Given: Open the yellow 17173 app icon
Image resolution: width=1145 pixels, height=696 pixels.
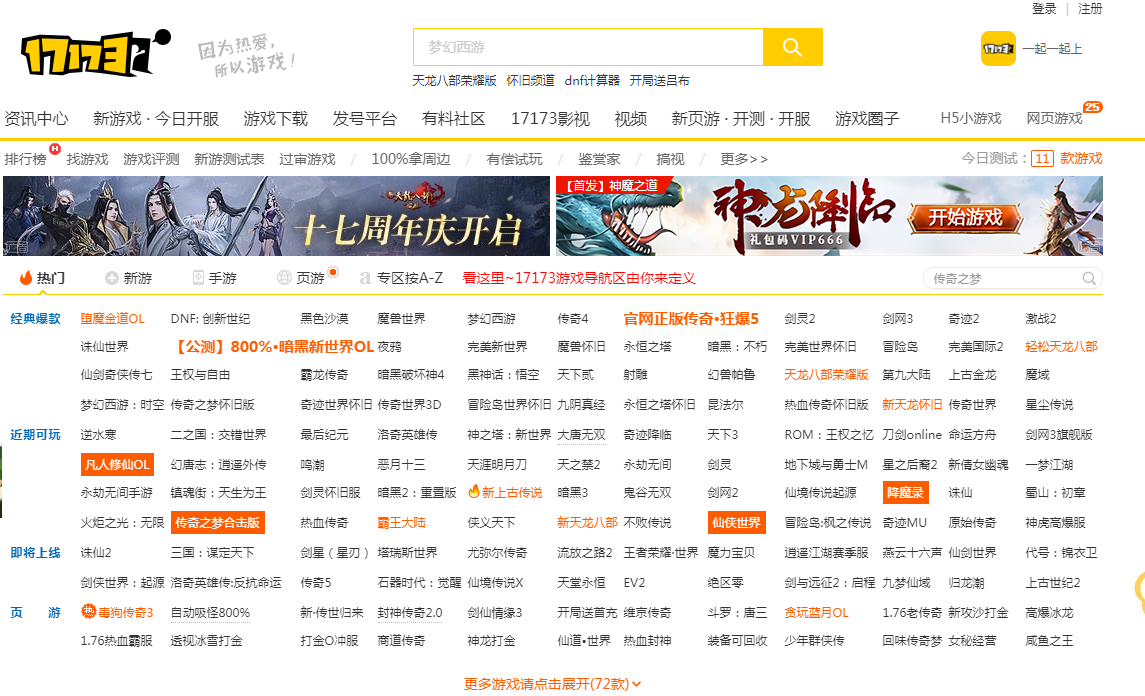Looking at the screenshot, I should pos(997,49).
